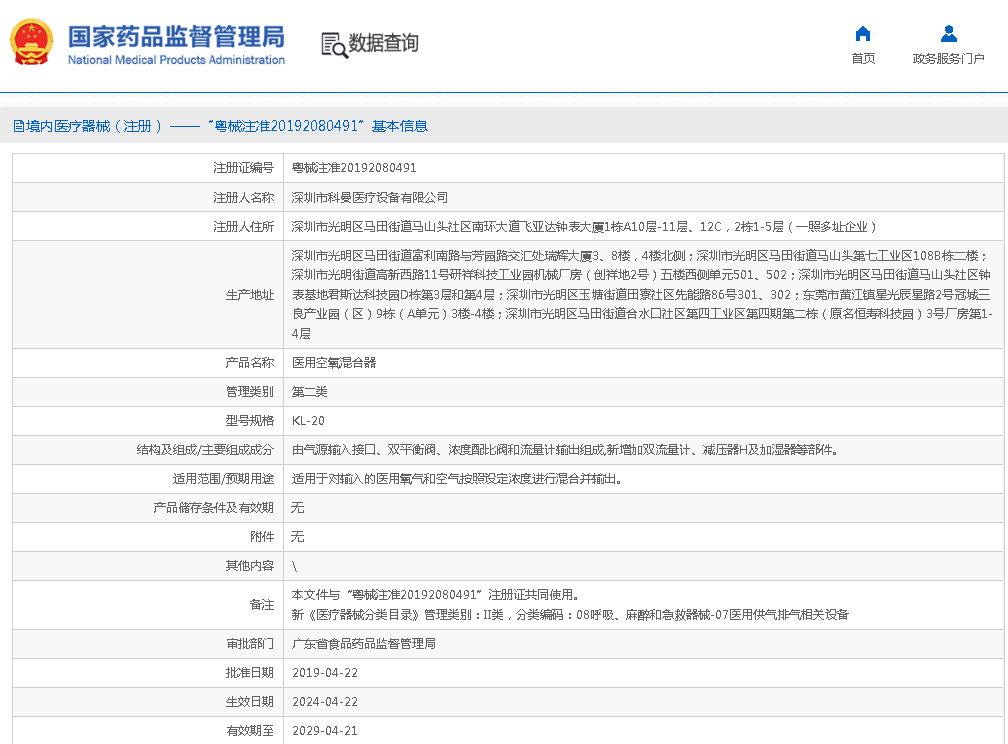Click the 国家药品监督管理局 site title
Viewport: 1008px width, 744px height.
[176, 36]
